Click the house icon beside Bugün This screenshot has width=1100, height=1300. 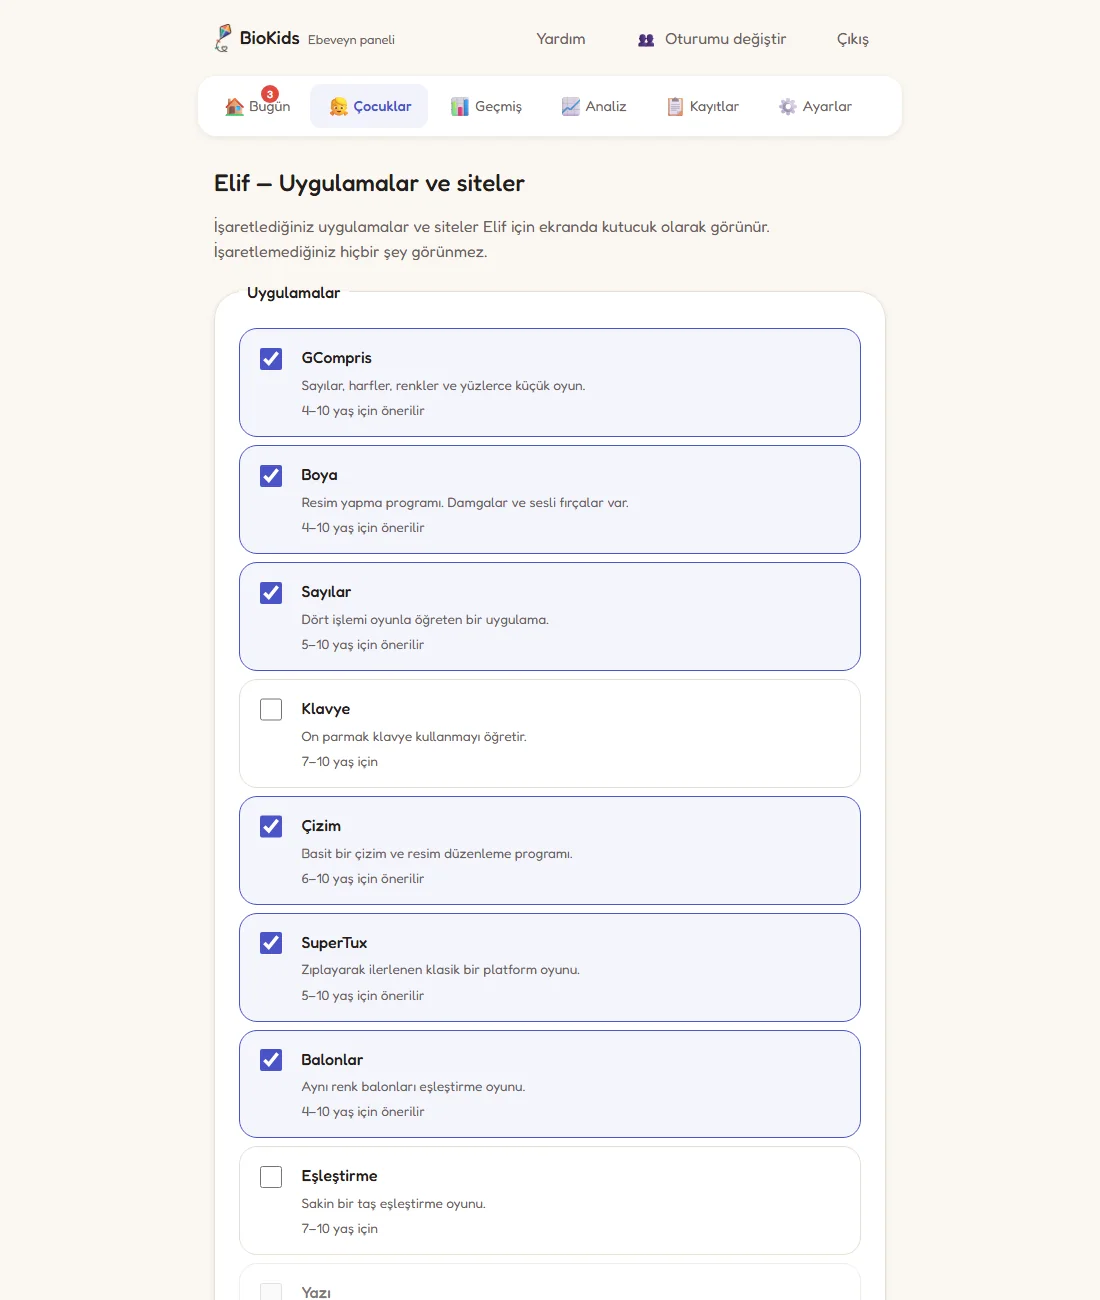(235, 107)
